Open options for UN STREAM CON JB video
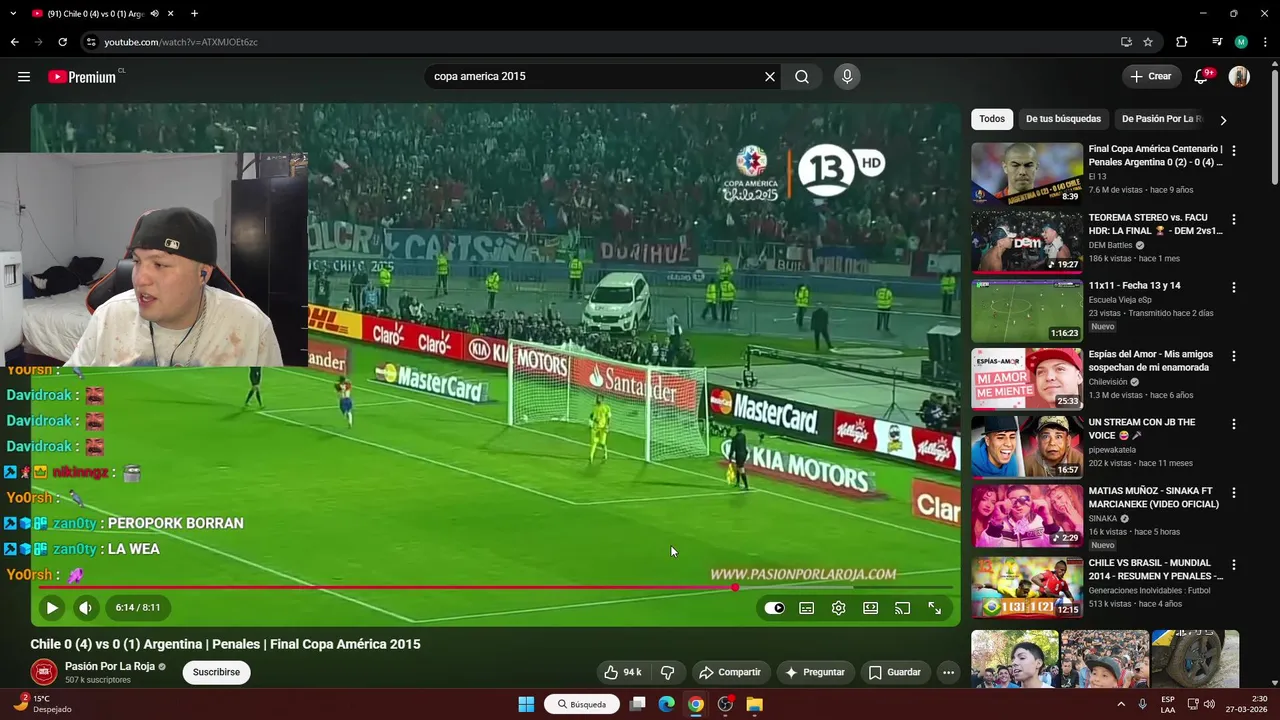This screenshot has height=720, width=1280. point(1234,424)
